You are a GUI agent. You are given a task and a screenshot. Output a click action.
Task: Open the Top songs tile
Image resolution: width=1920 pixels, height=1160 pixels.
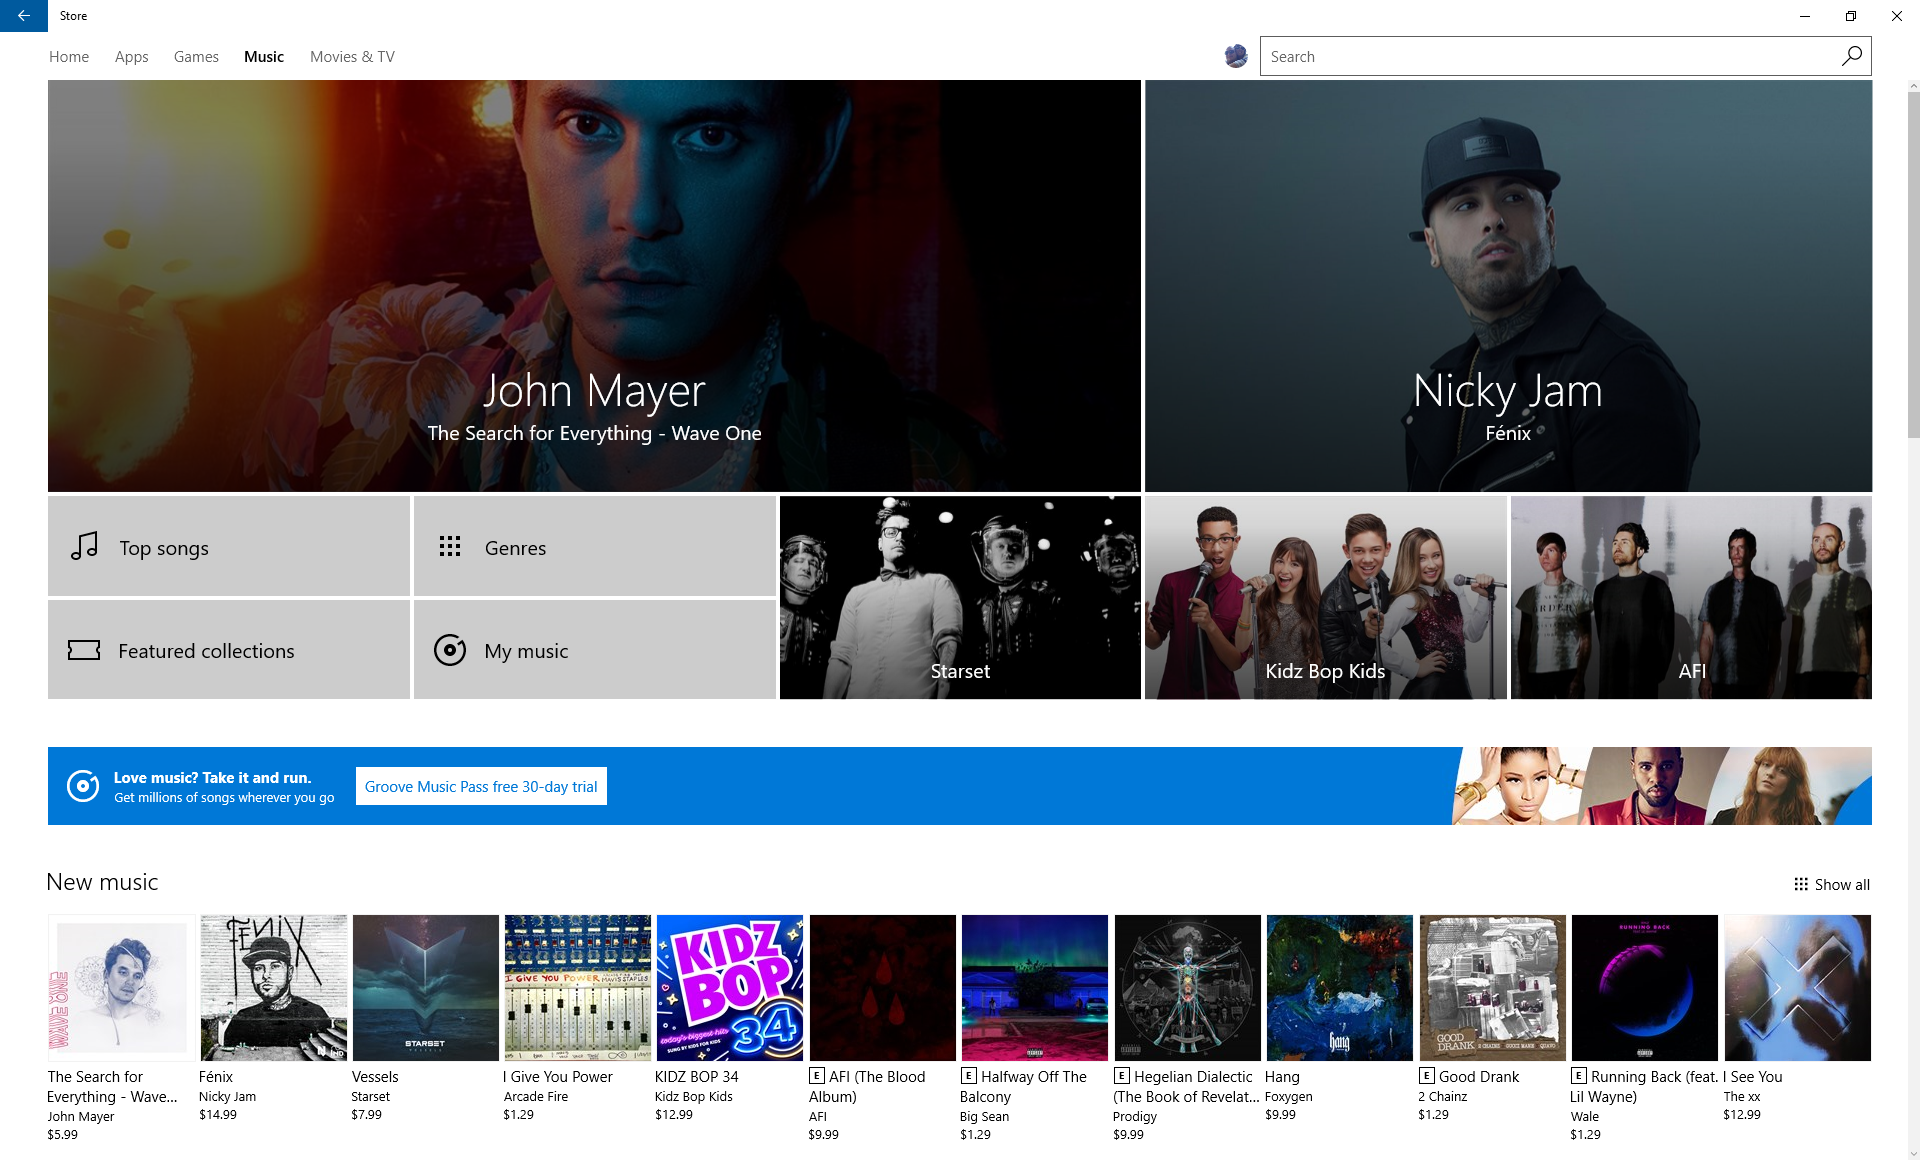229,546
